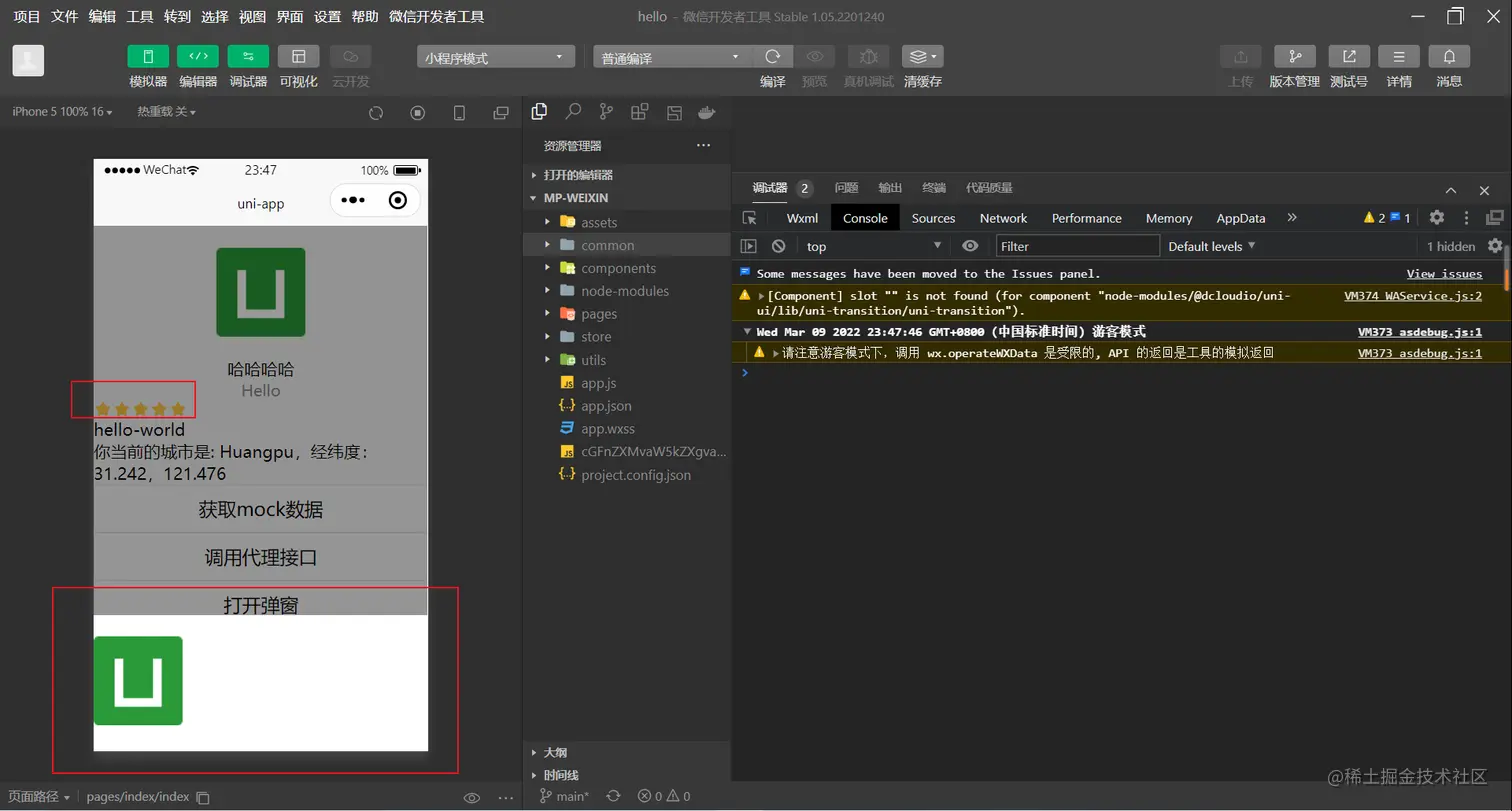Open the 消息 notifications bell
The width and height of the screenshot is (1512, 811).
[1449, 56]
